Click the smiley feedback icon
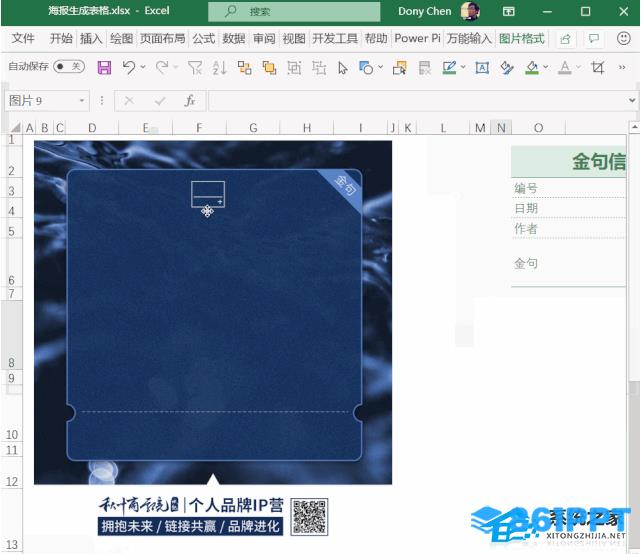641x554 pixels. (x=623, y=39)
